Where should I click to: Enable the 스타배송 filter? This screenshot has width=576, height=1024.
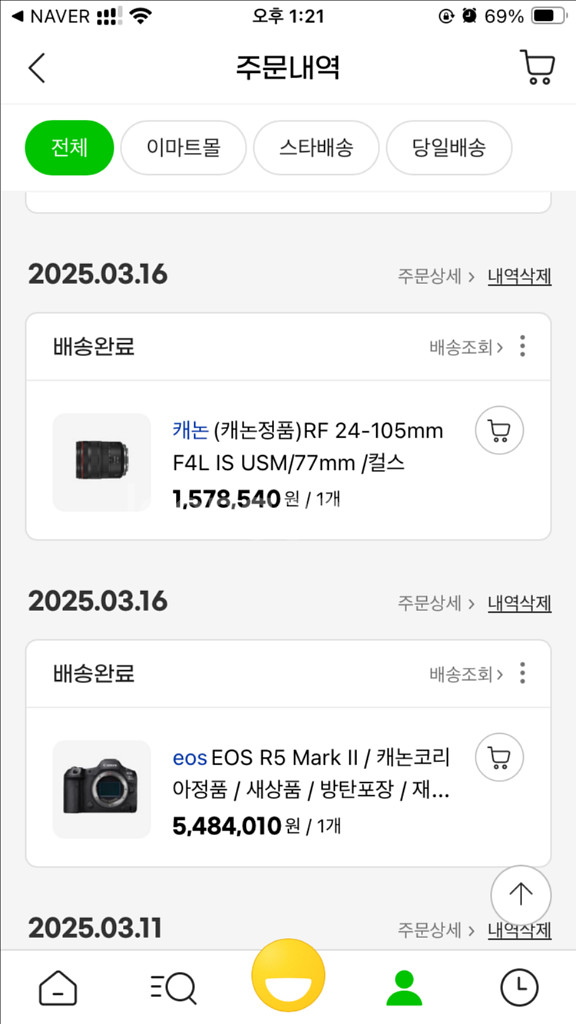(x=316, y=147)
